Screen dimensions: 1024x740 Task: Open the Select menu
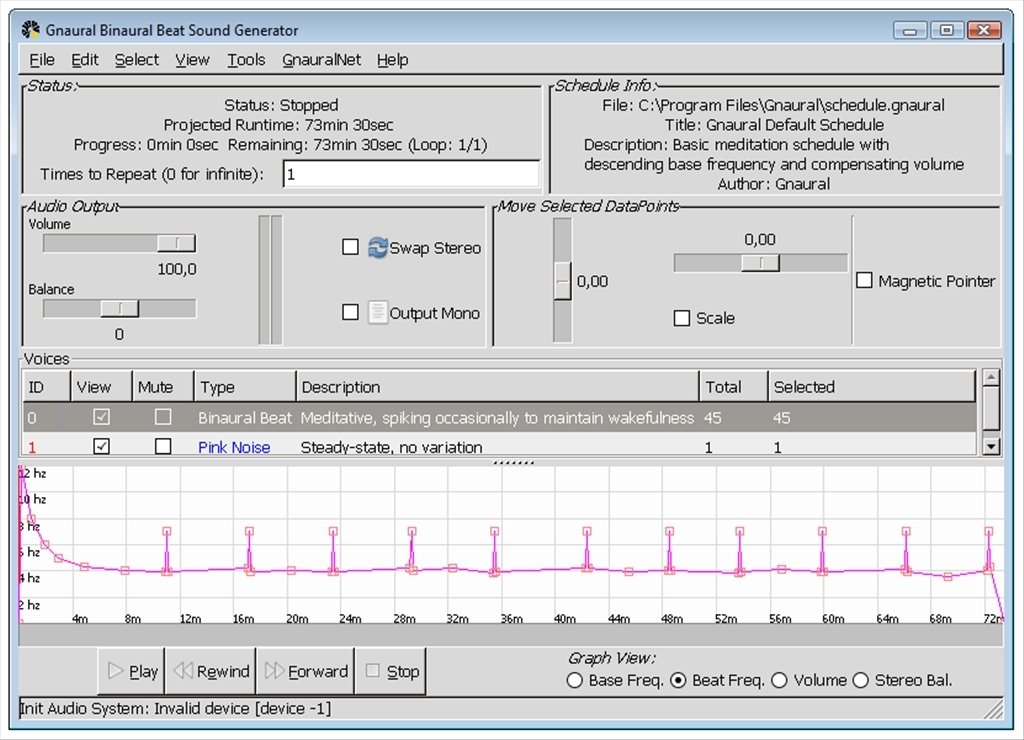tap(136, 60)
